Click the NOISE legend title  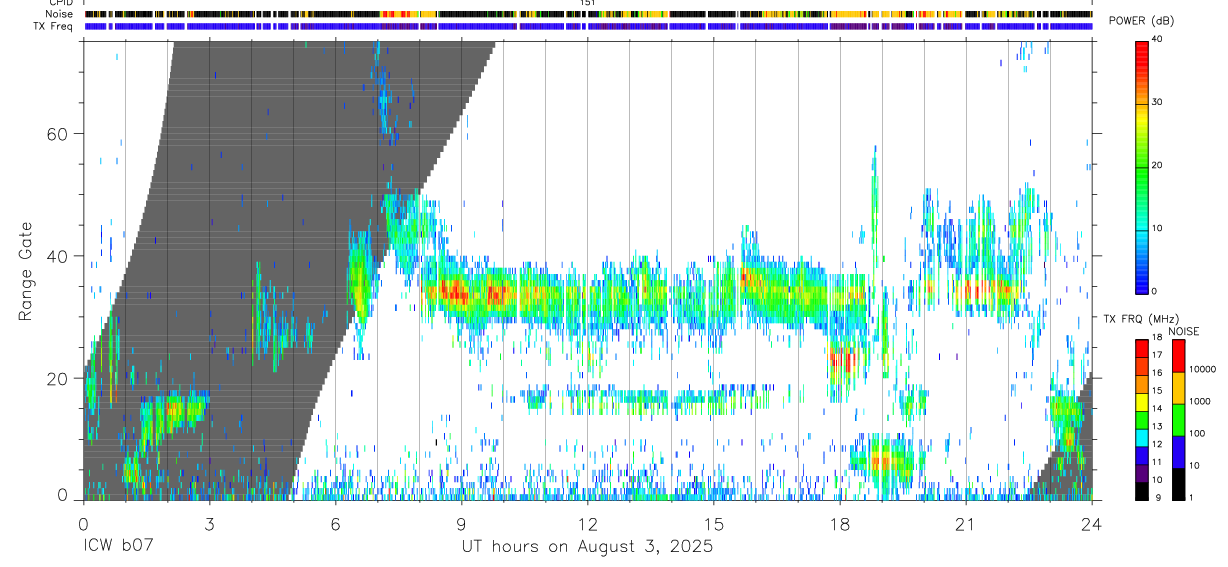pos(1184,331)
